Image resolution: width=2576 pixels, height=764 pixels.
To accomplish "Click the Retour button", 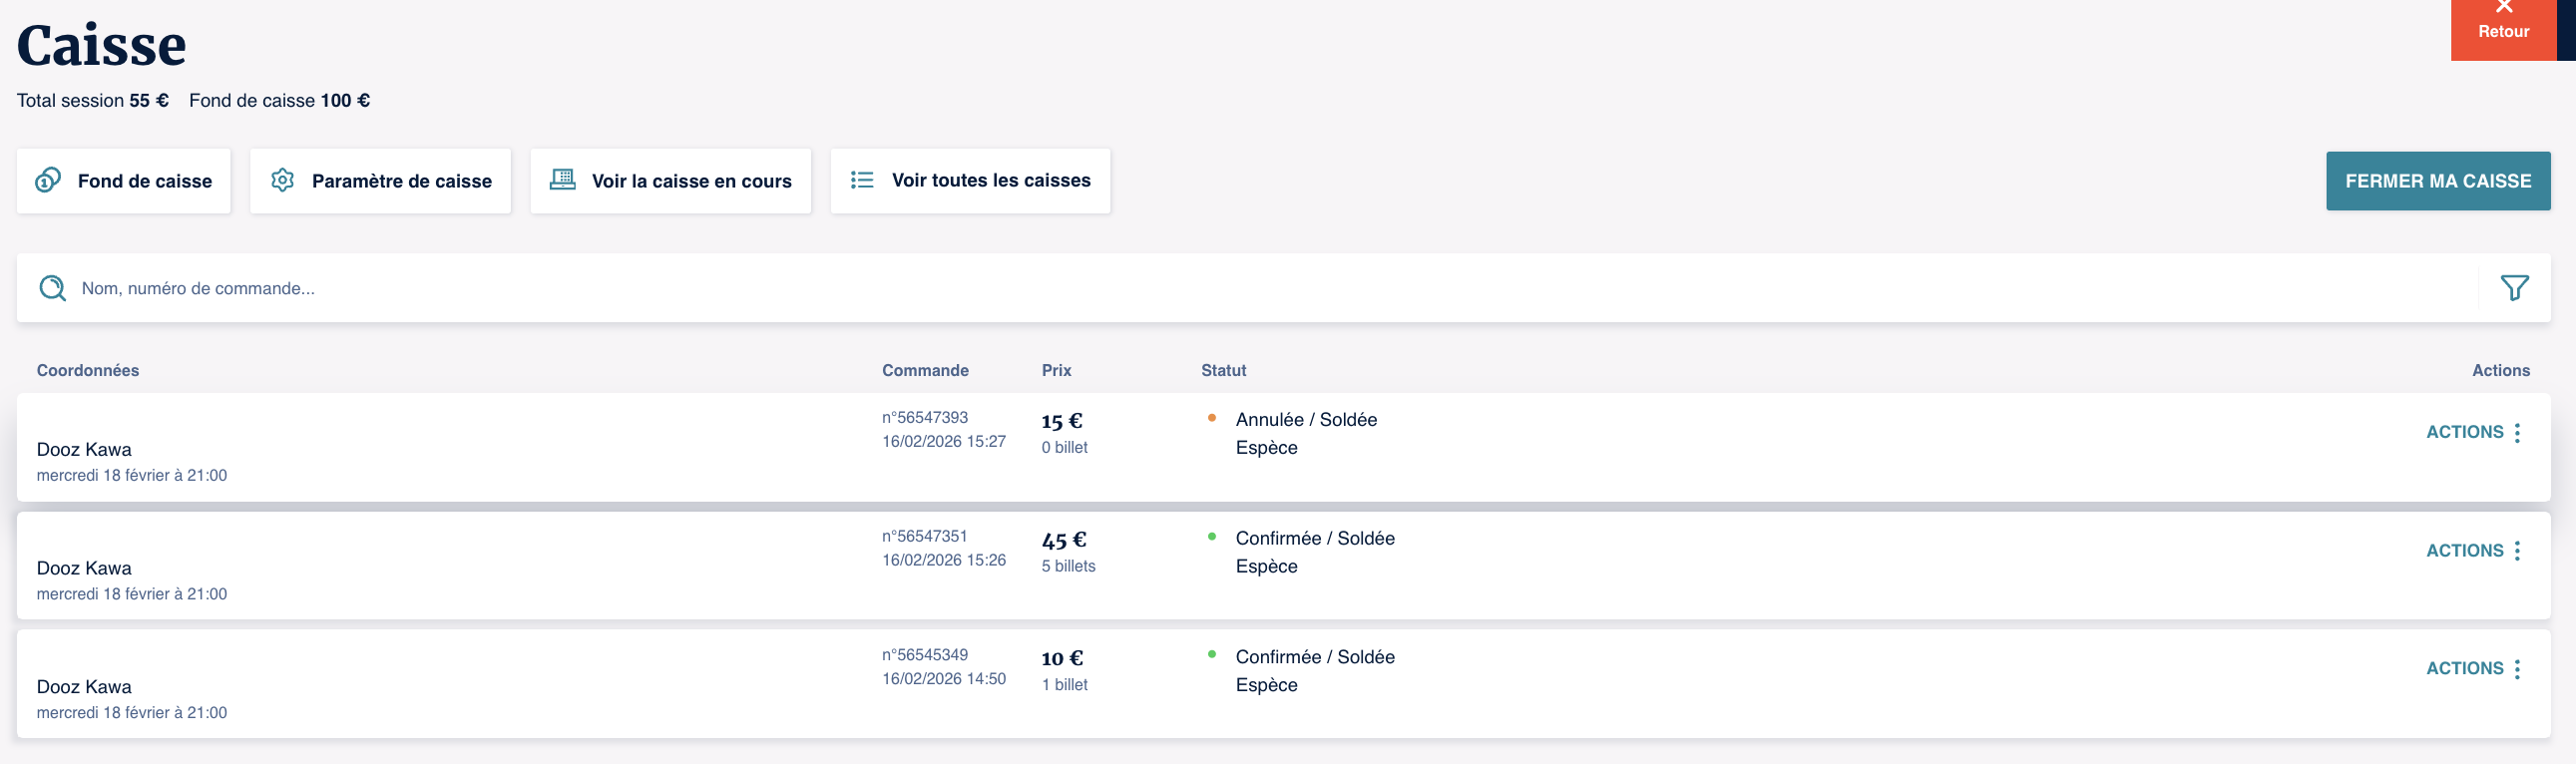I will tap(2503, 32).
